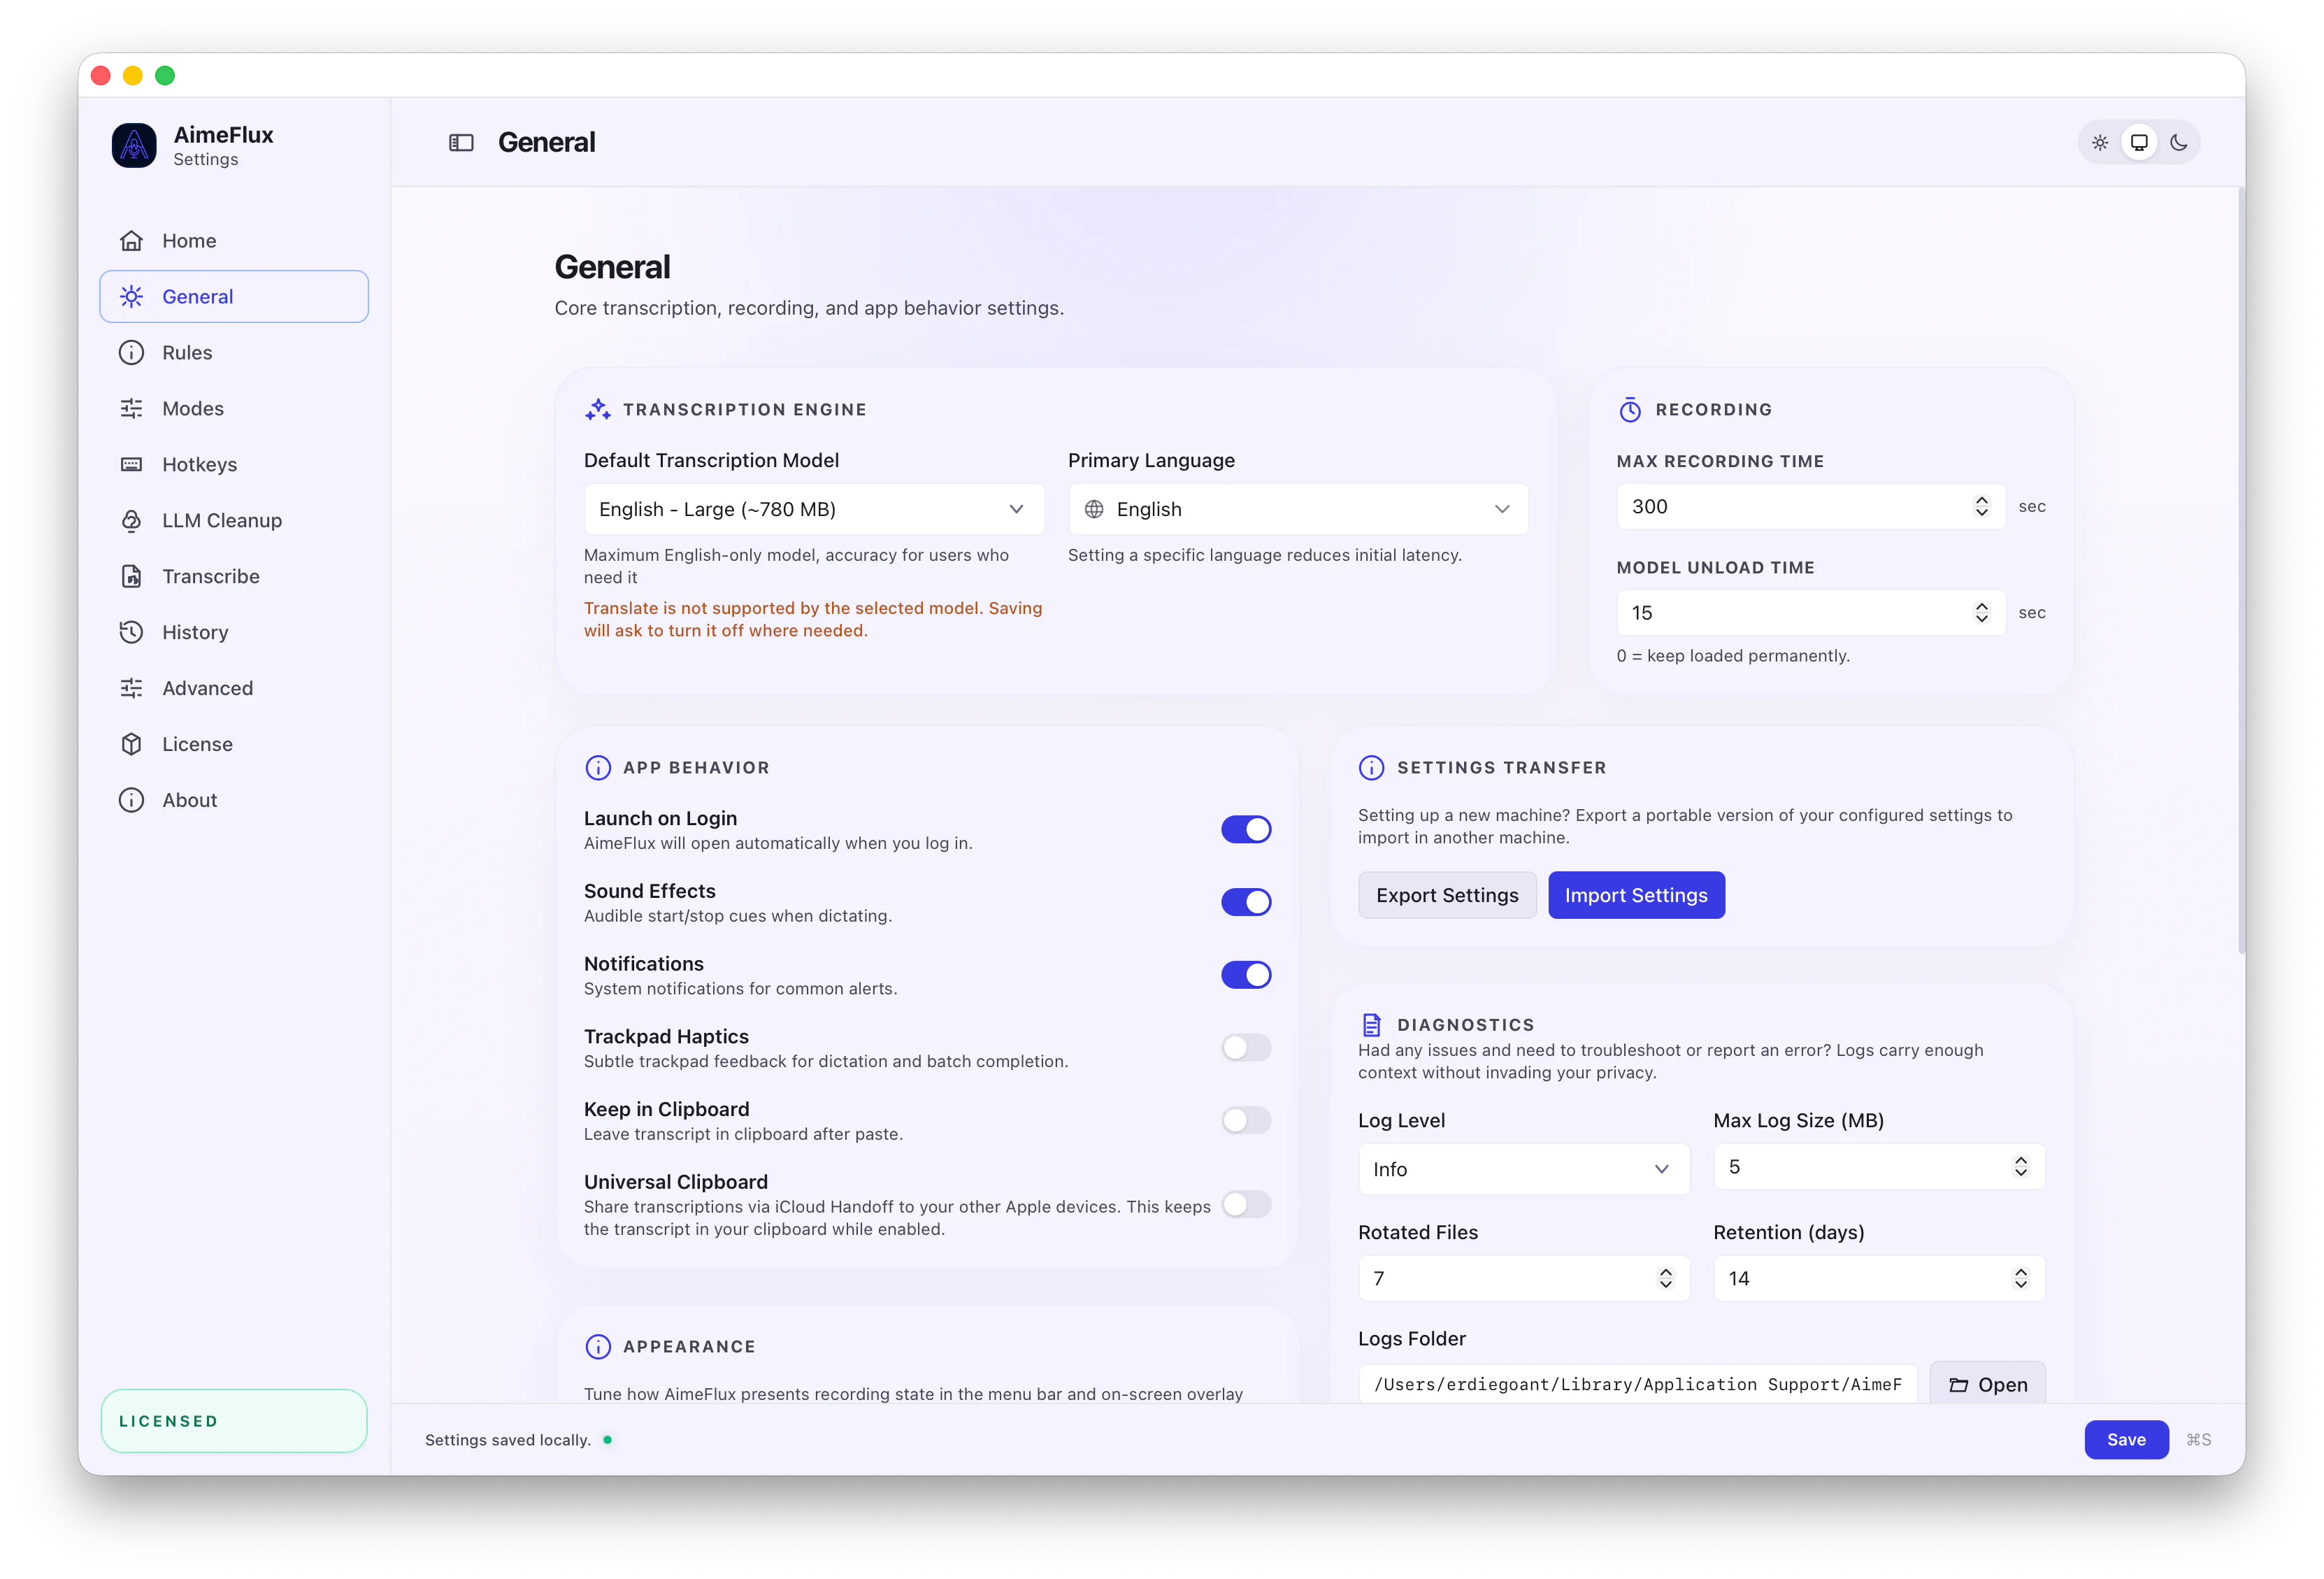Click the License cube icon
Viewport: 2324px width, 1579px height.
131,745
